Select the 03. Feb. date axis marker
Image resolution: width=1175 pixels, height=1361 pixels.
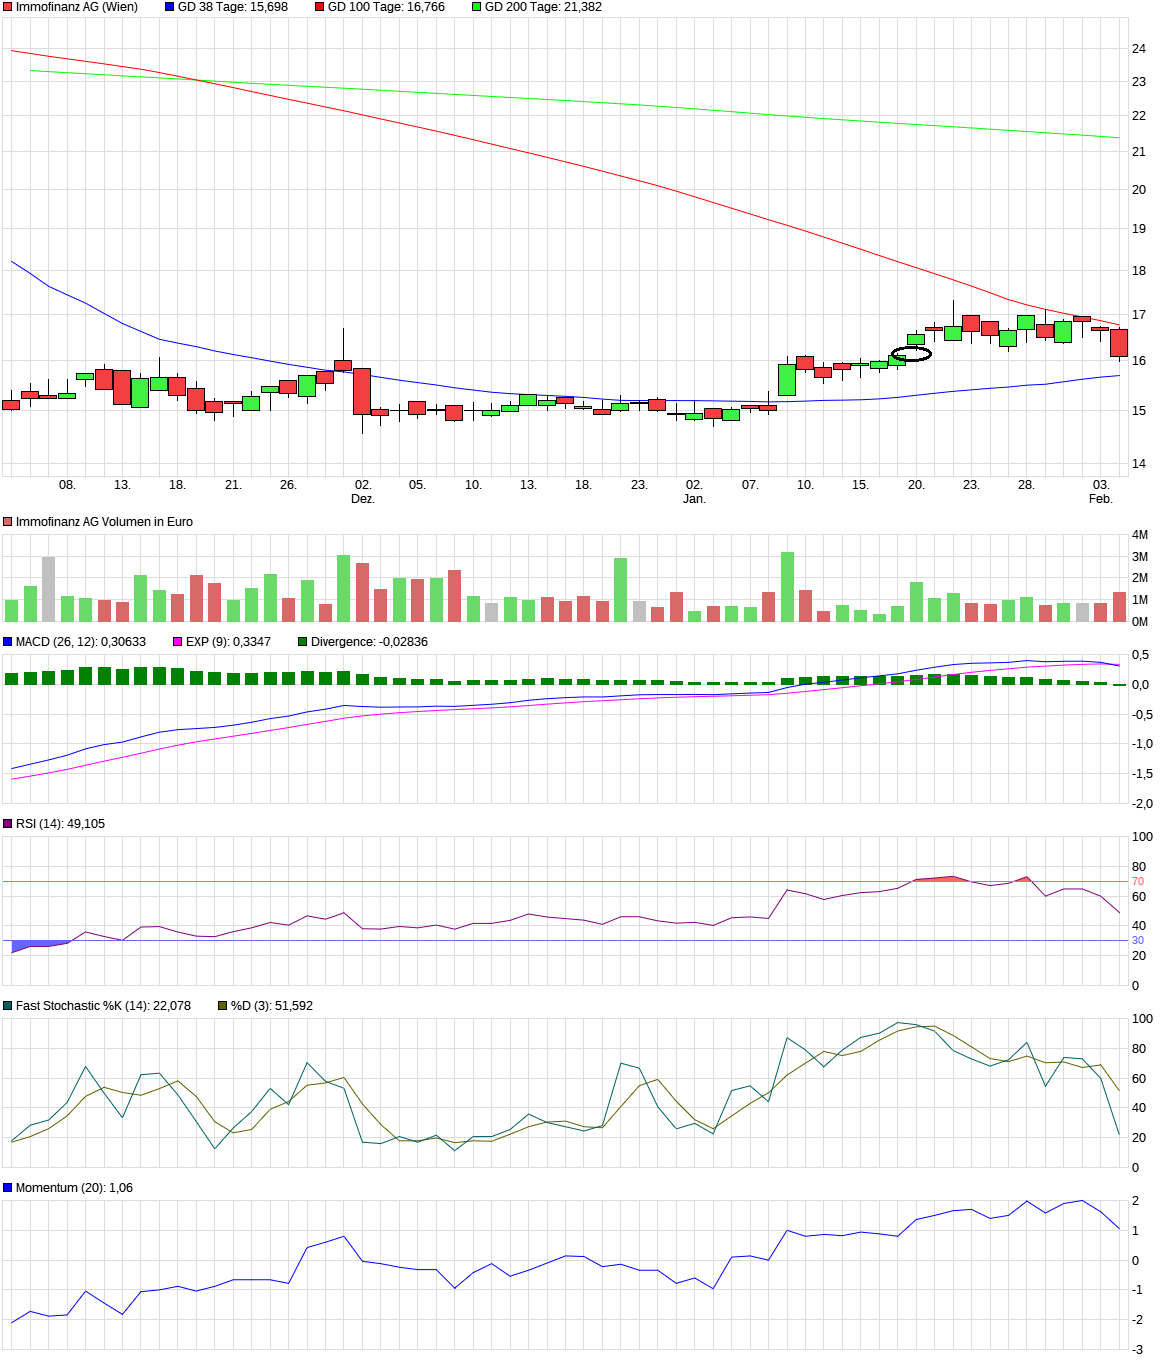(x=1100, y=491)
